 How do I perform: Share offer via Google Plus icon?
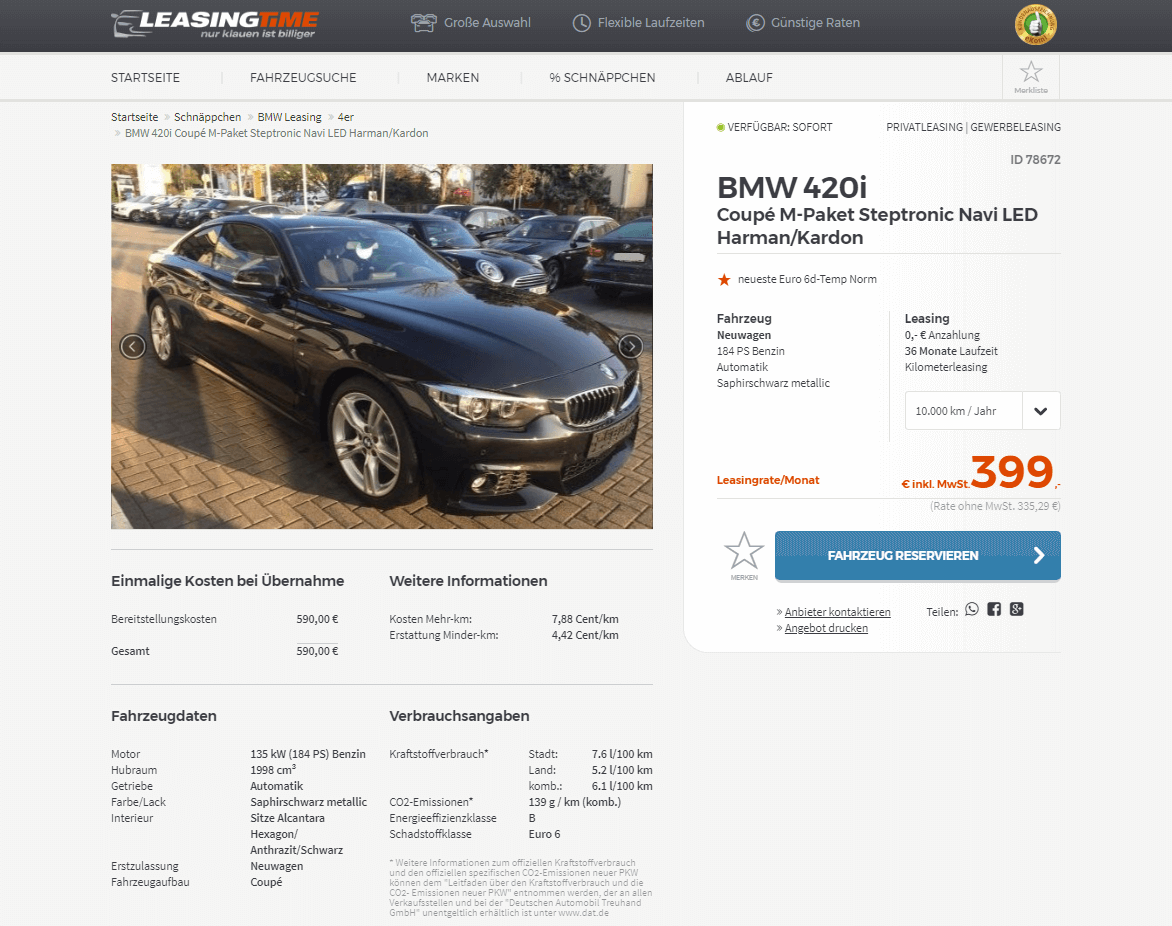[1017, 609]
